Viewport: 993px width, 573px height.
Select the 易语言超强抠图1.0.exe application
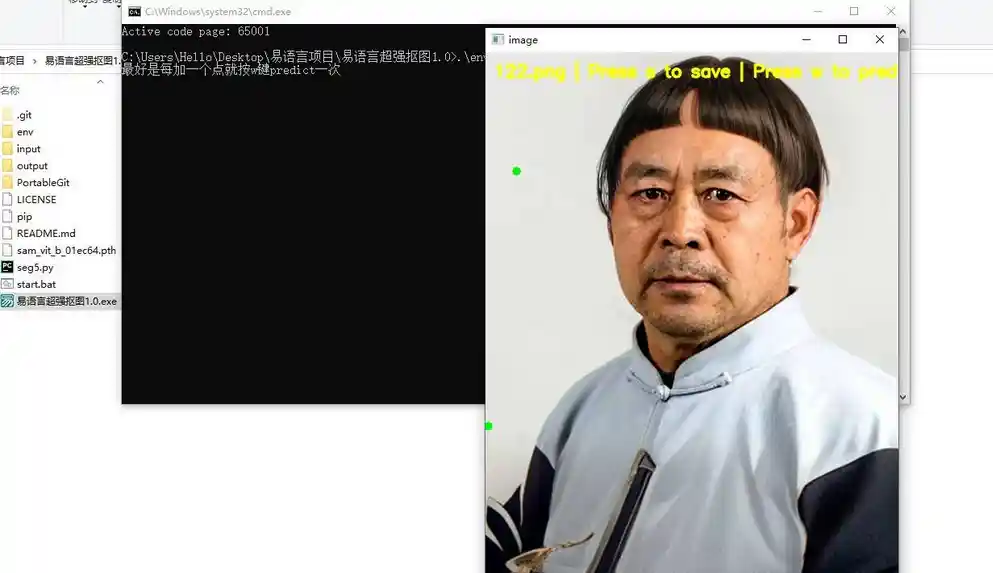point(66,301)
